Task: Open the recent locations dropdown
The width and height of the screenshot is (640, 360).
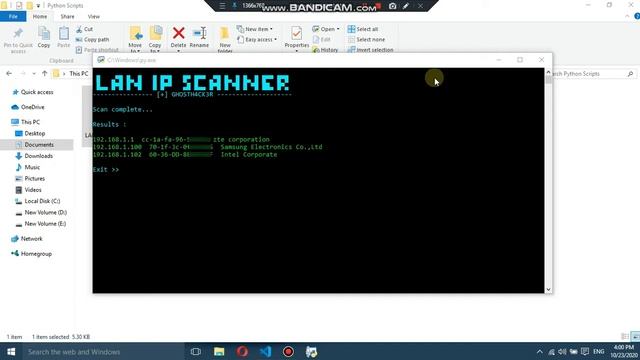Action: coord(33,73)
